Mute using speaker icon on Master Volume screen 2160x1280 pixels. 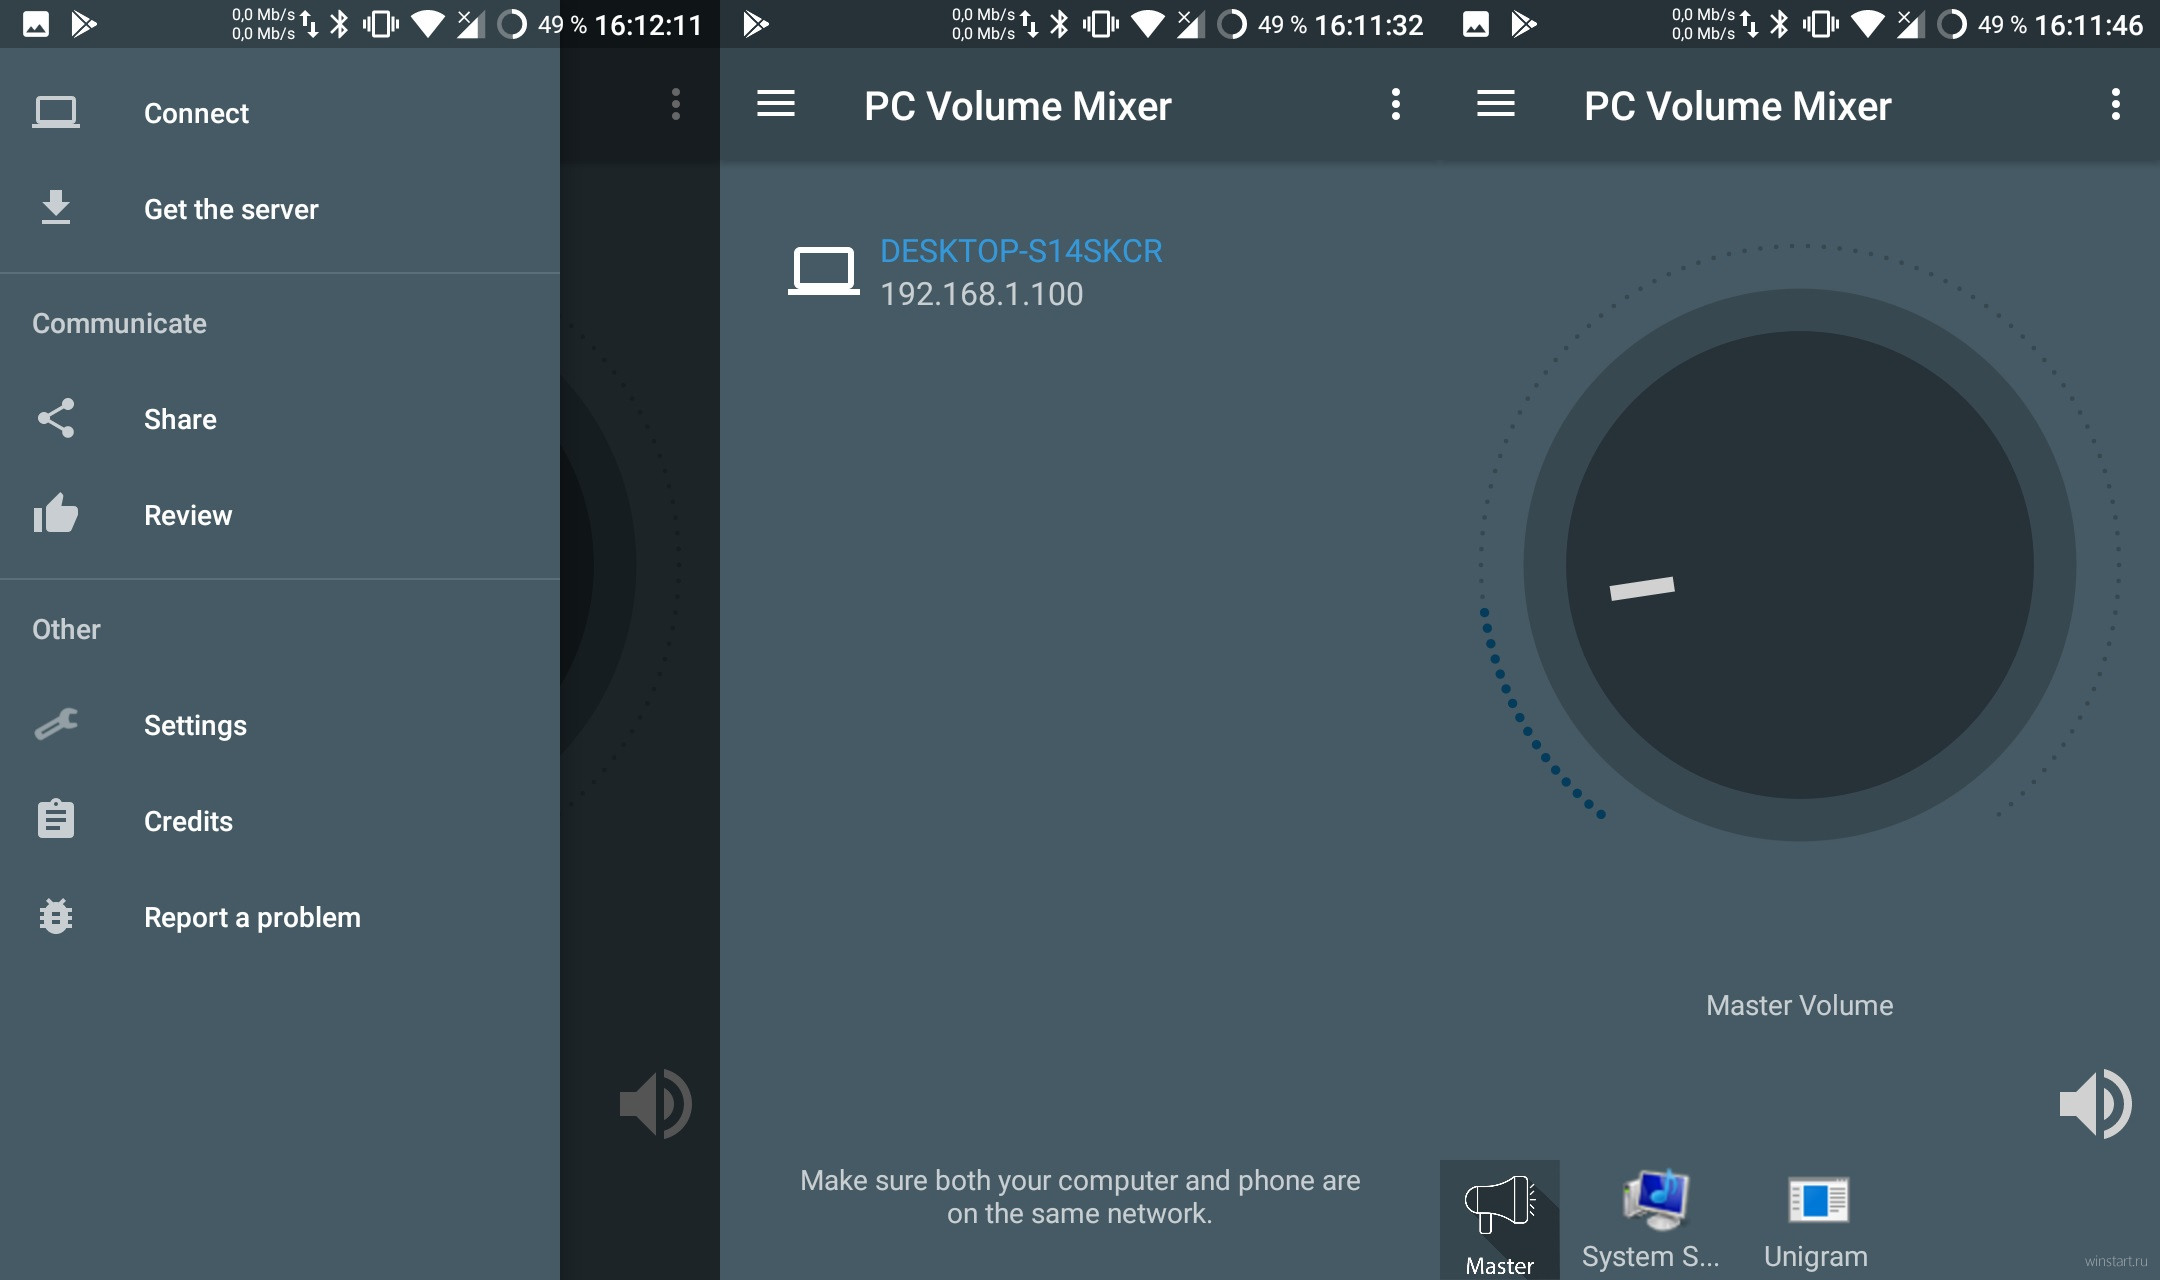tap(2096, 1104)
